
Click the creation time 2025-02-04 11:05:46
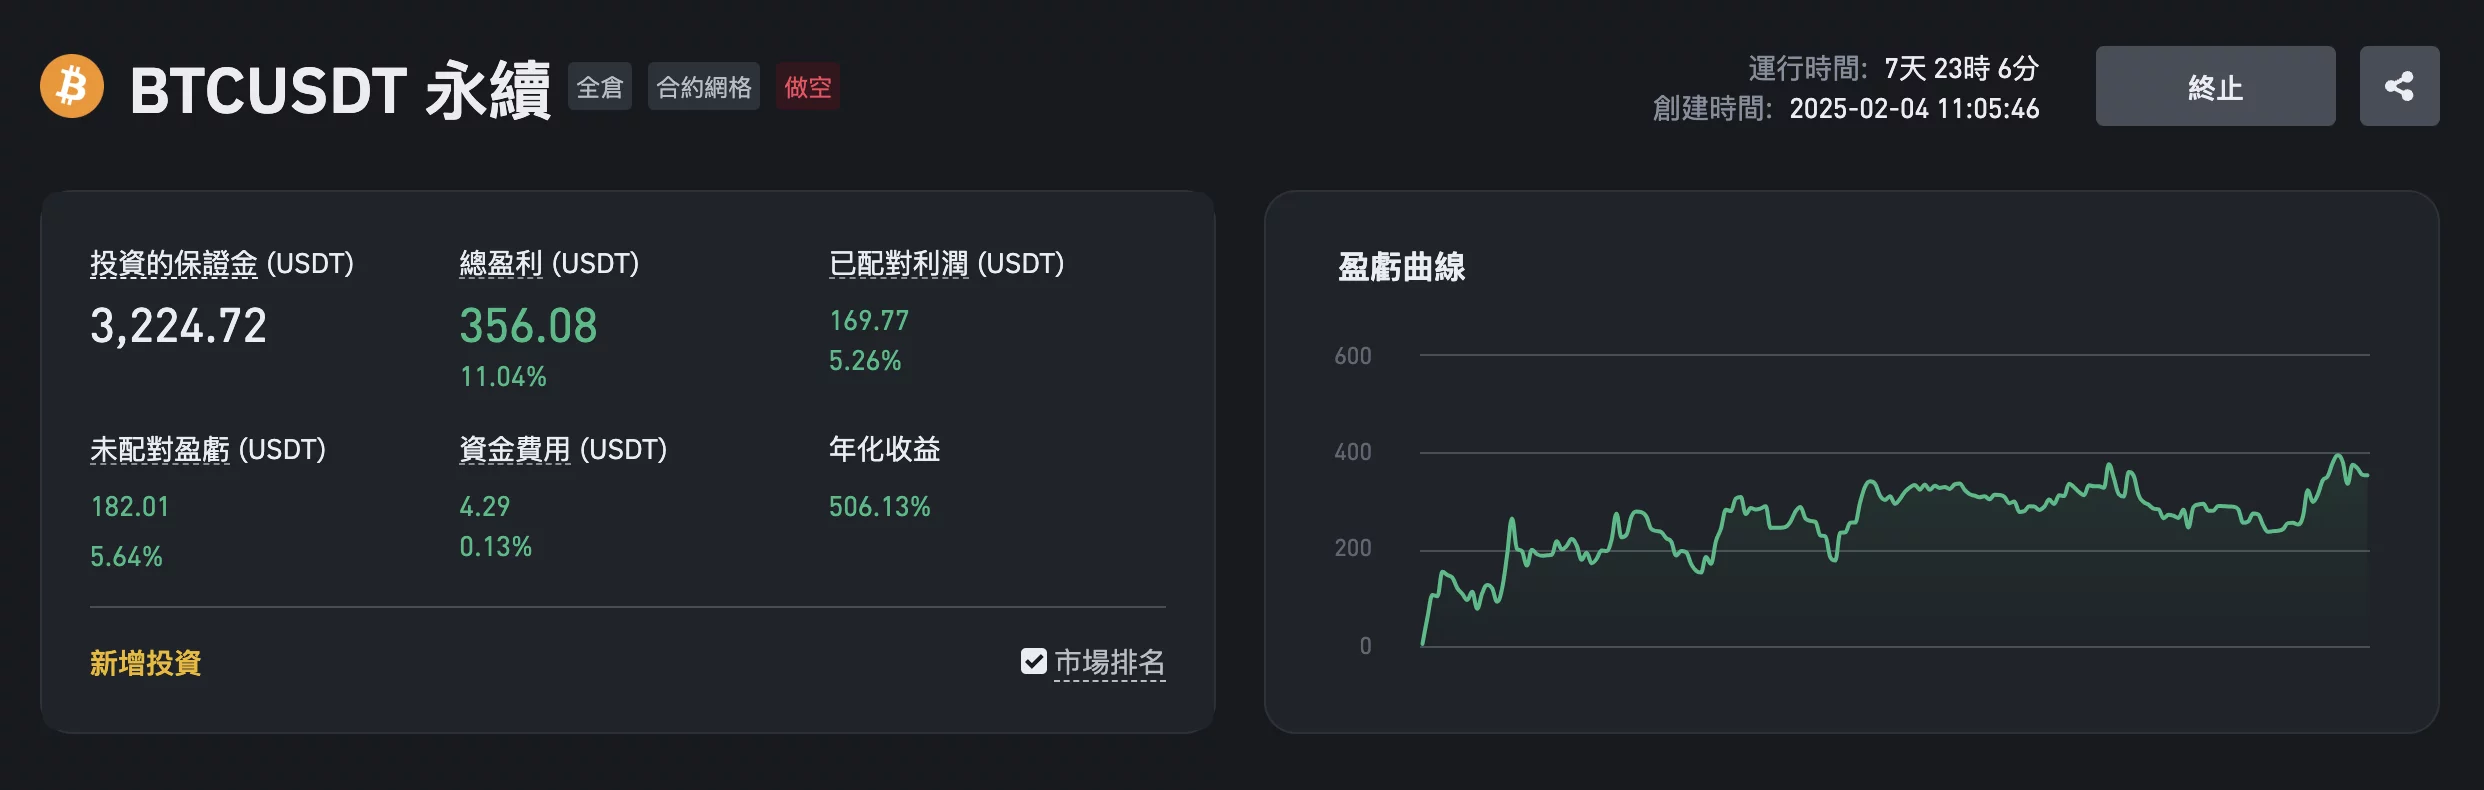(x=1914, y=109)
